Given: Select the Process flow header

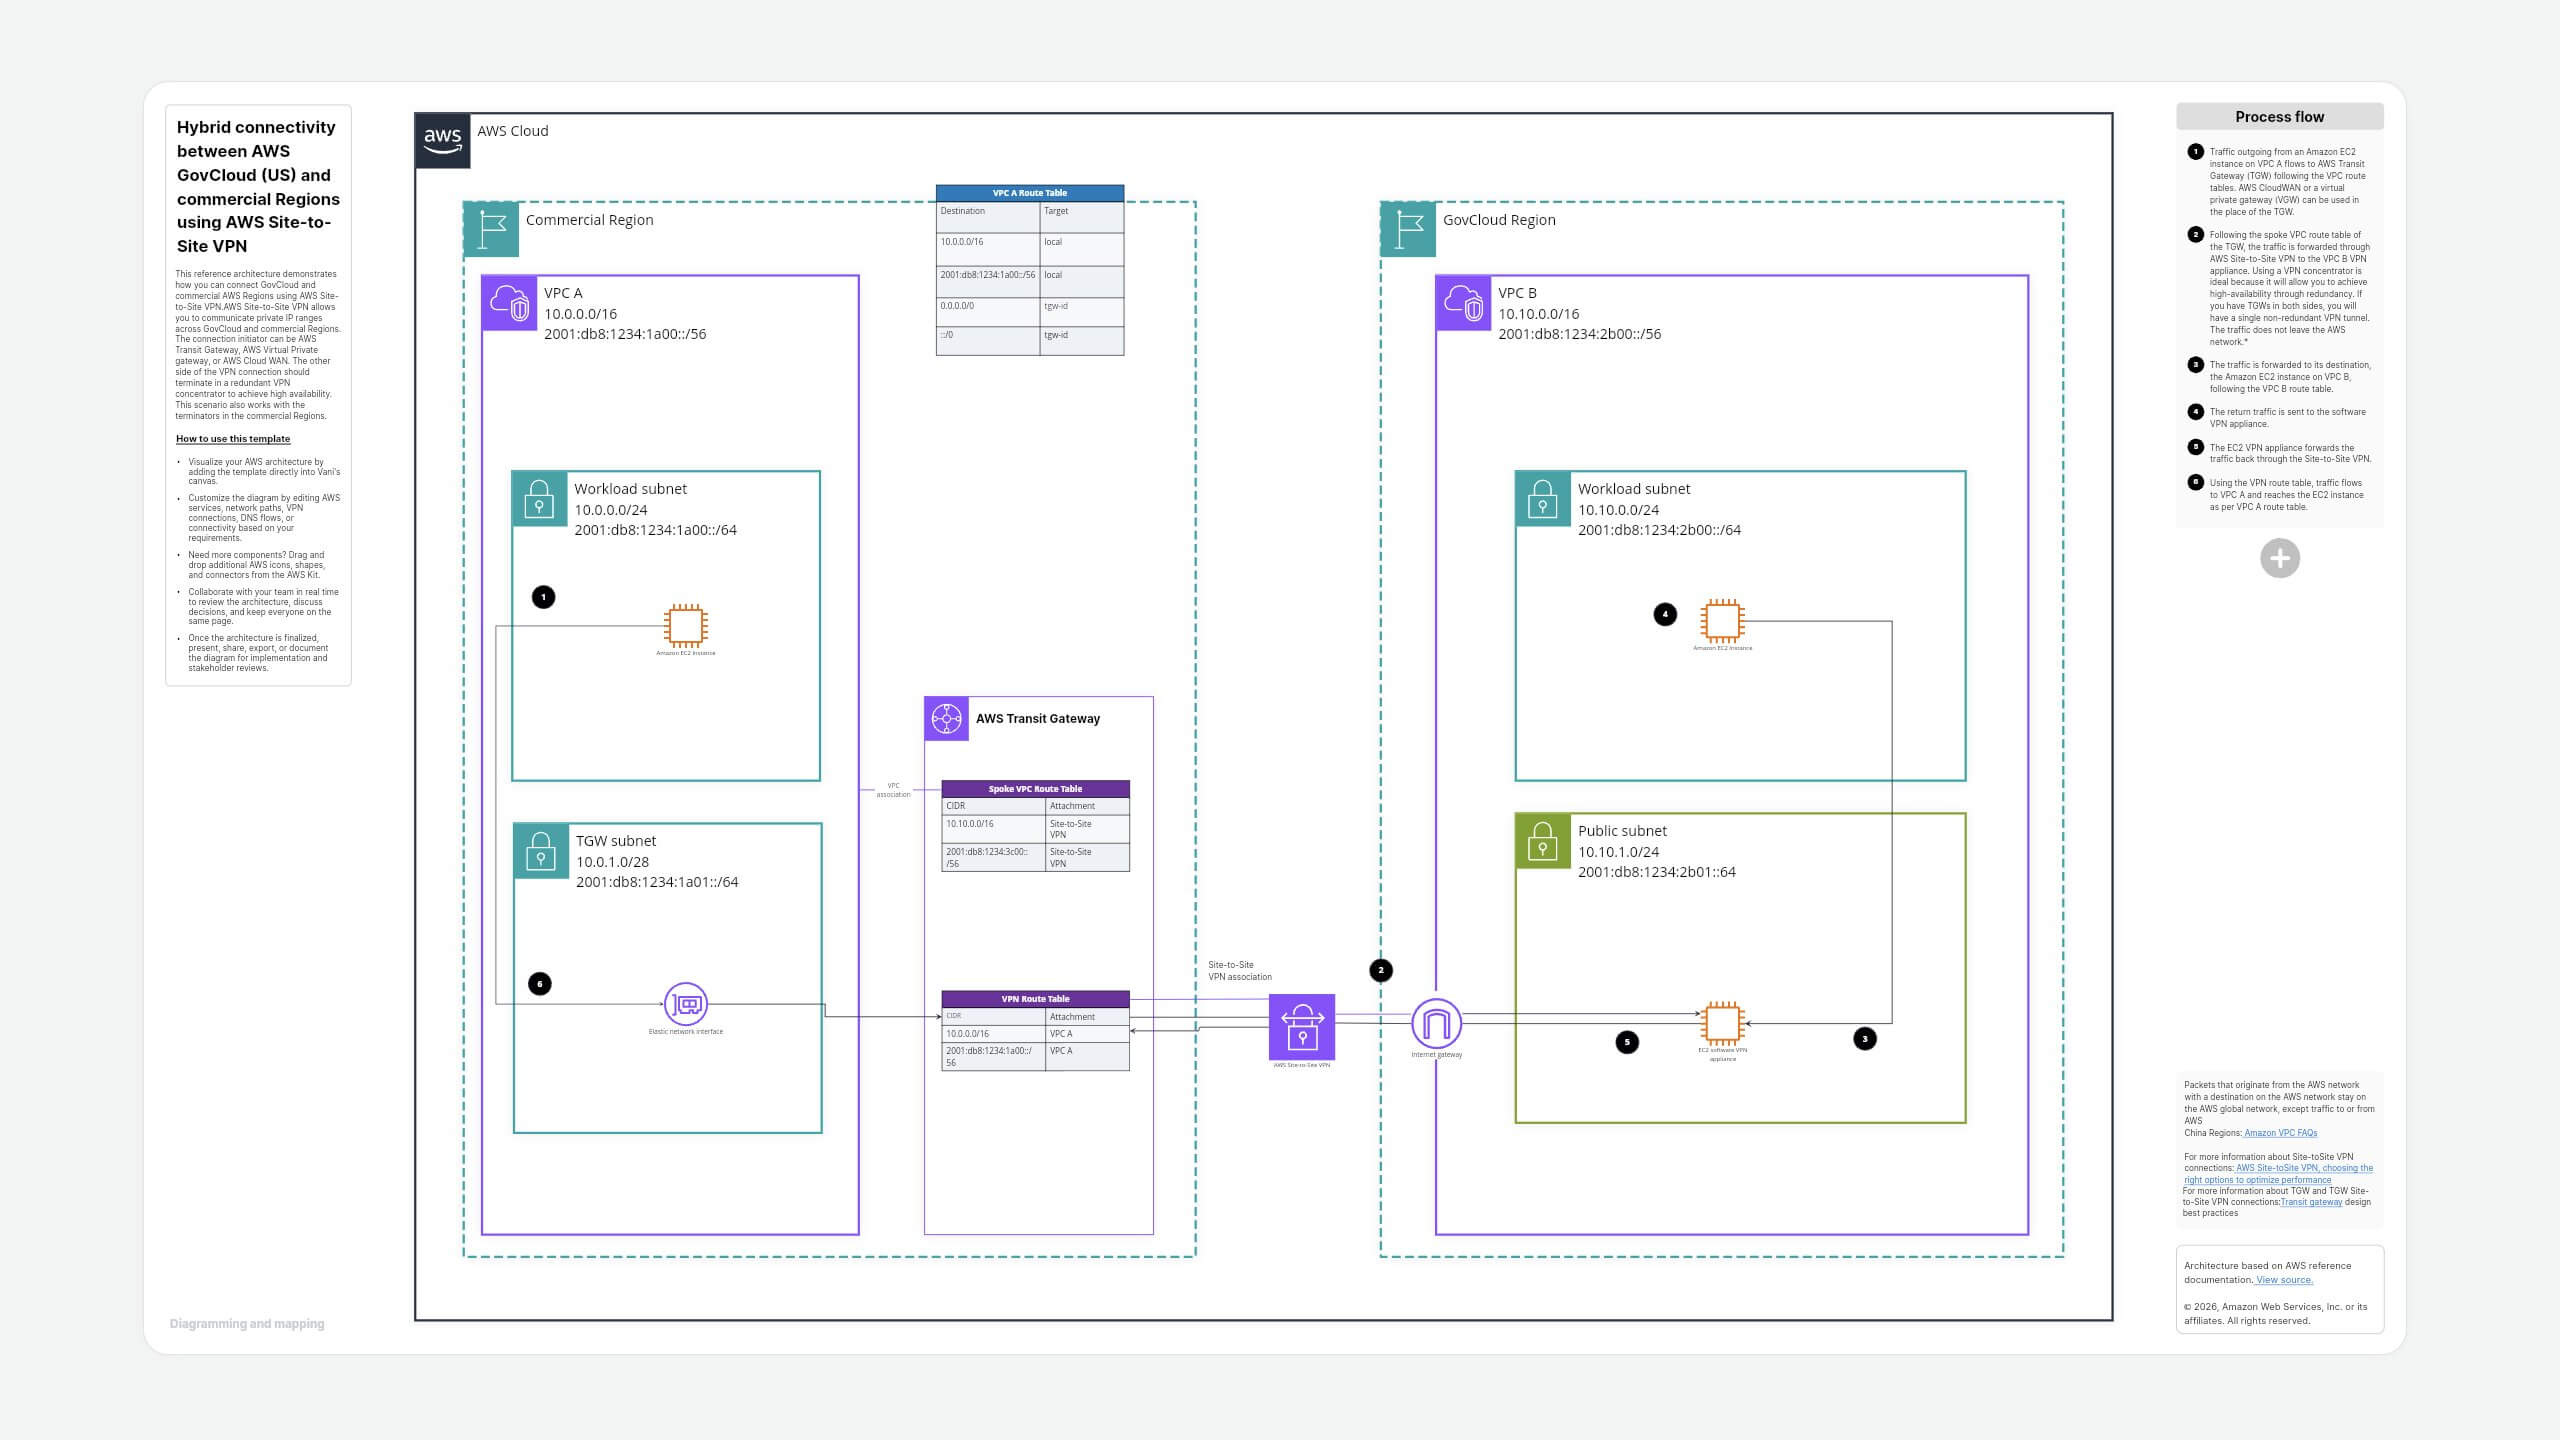Looking at the screenshot, I should click(x=2280, y=117).
